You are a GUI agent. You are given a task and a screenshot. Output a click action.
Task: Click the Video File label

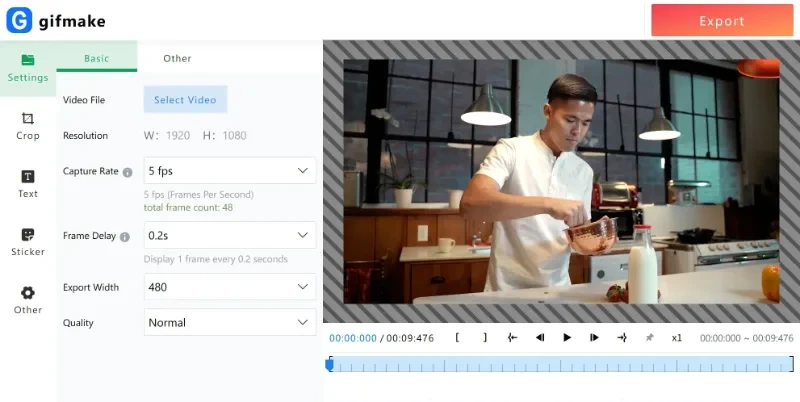click(x=84, y=100)
